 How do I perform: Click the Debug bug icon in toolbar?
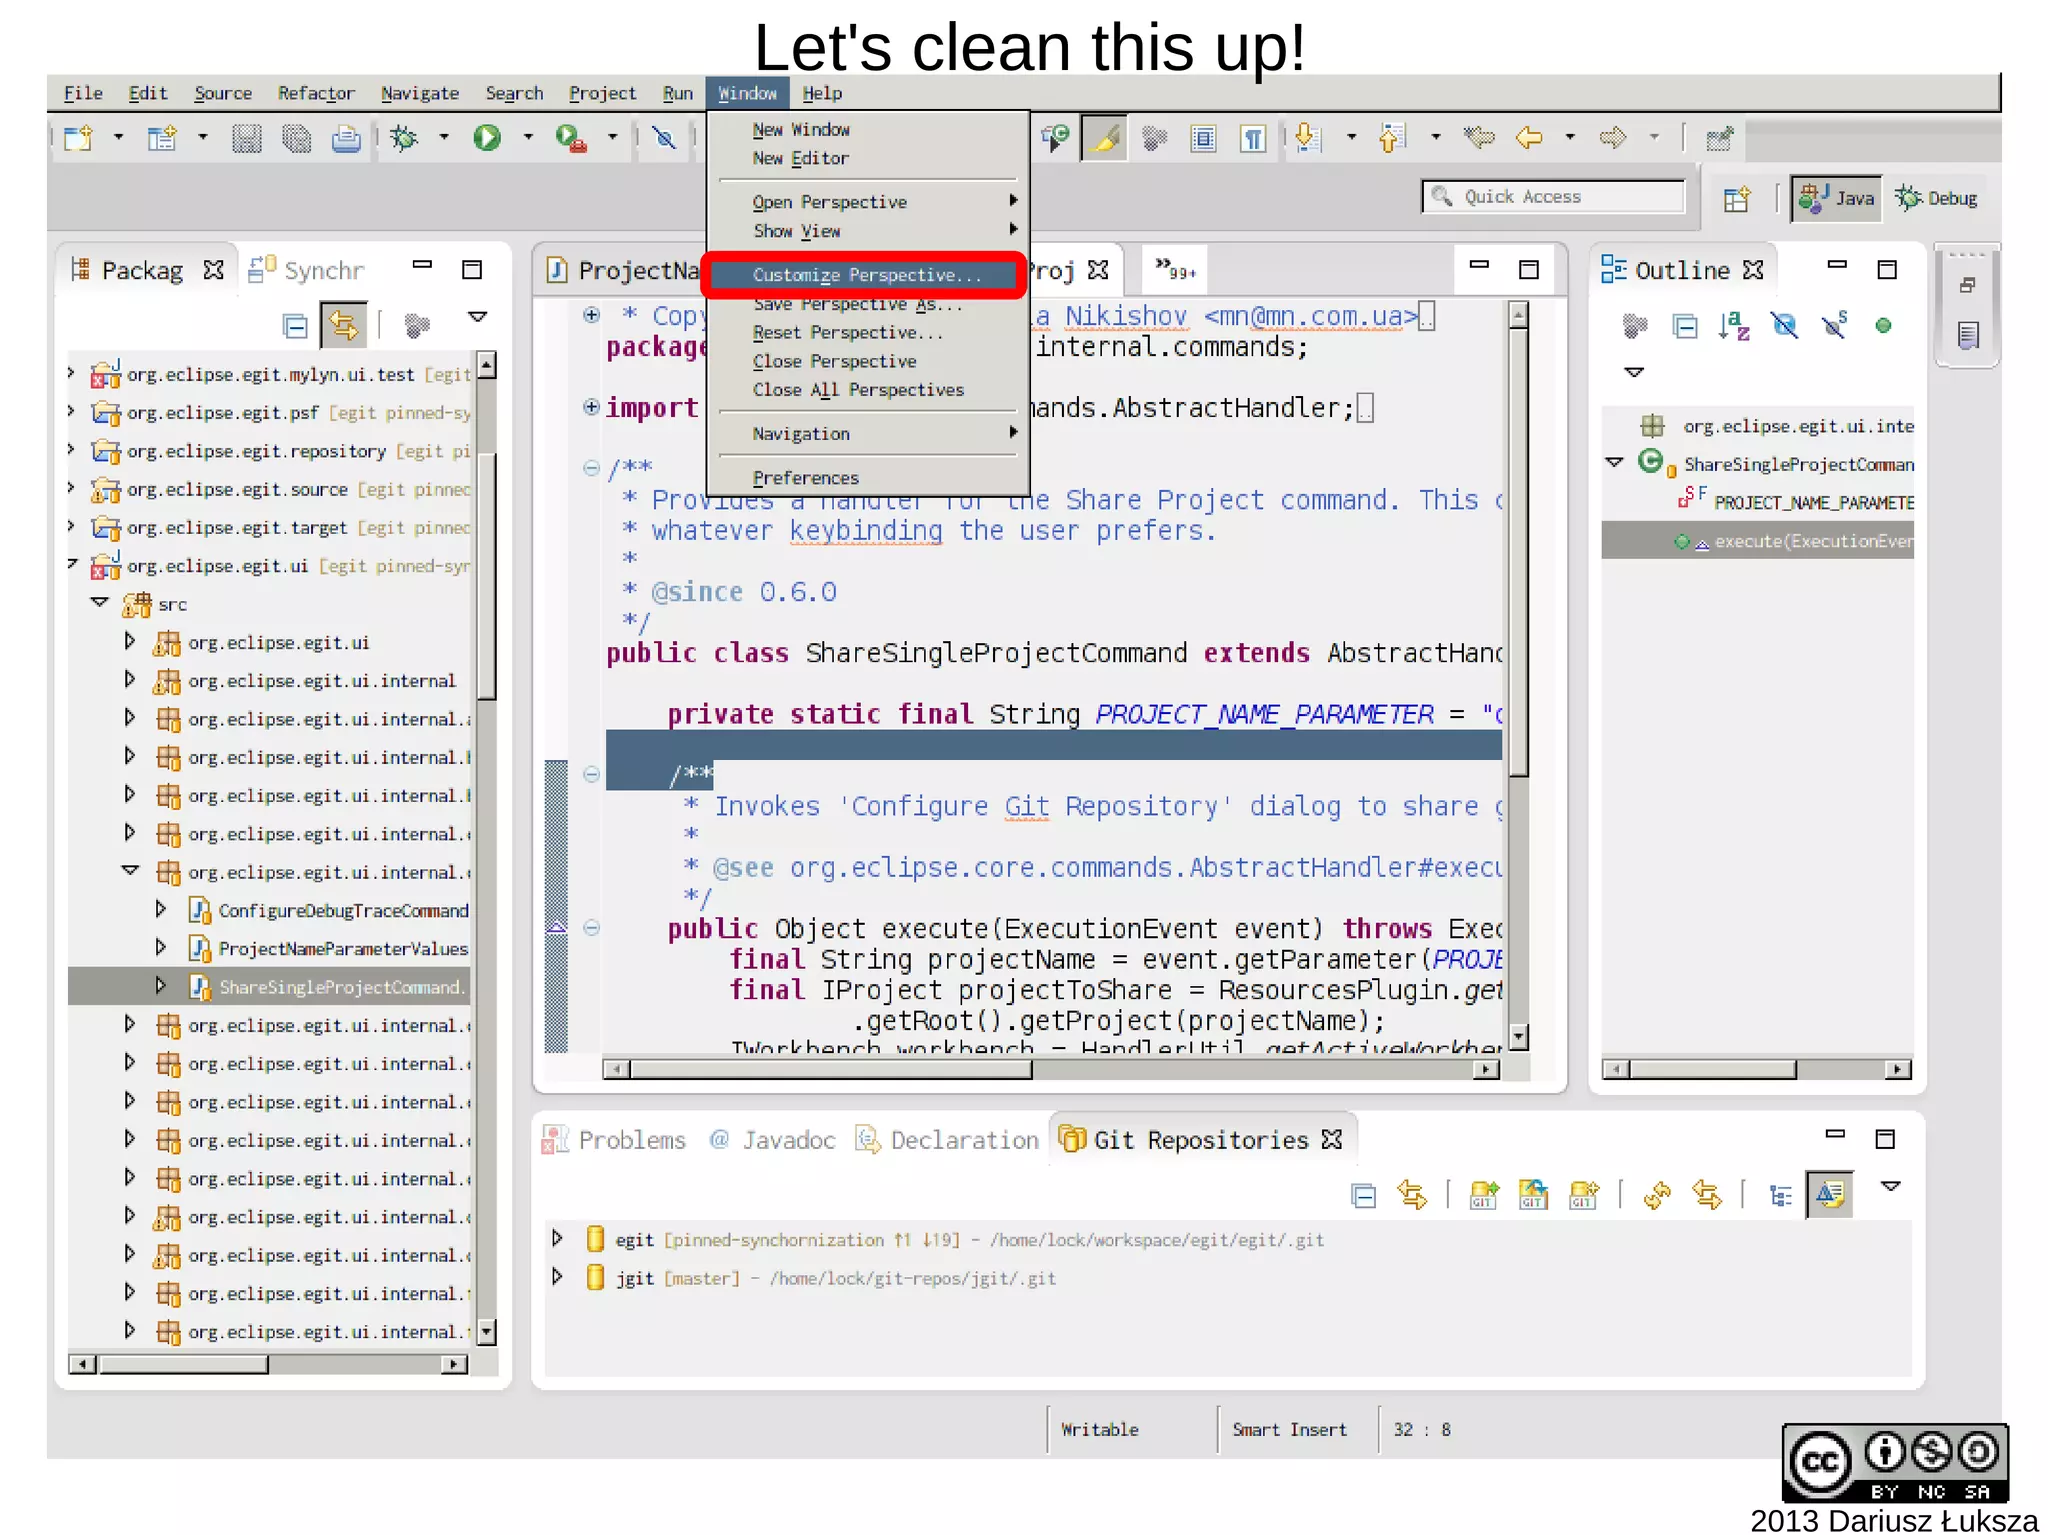[x=404, y=137]
